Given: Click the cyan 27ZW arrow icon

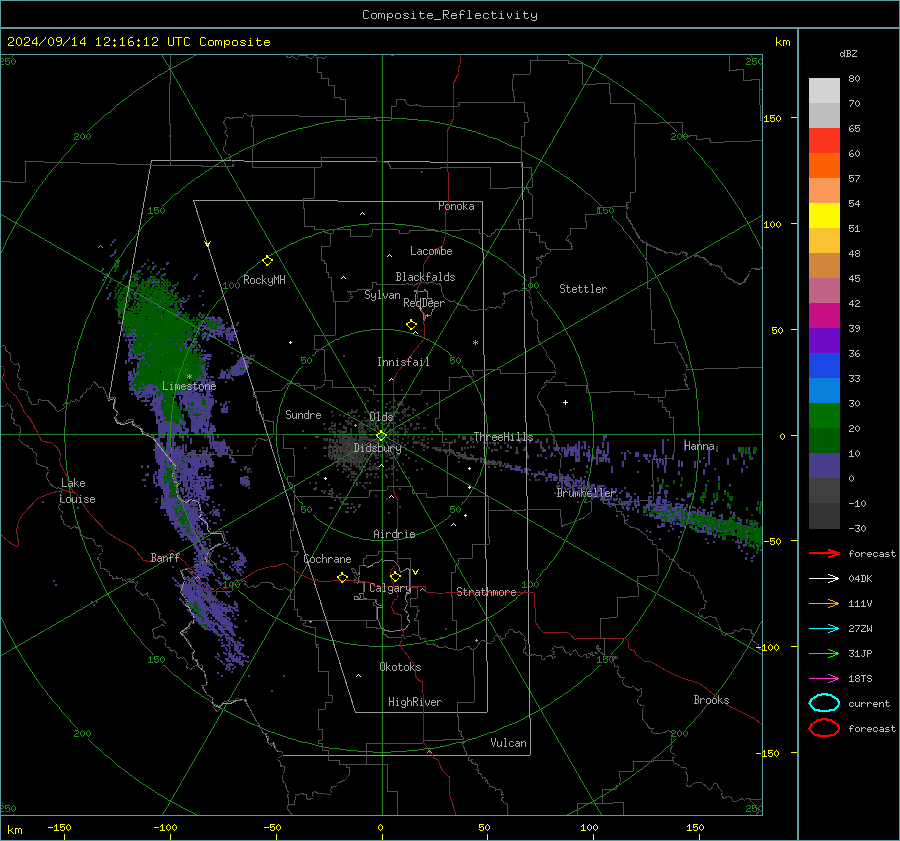Looking at the screenshot, I should click(824, 629).
